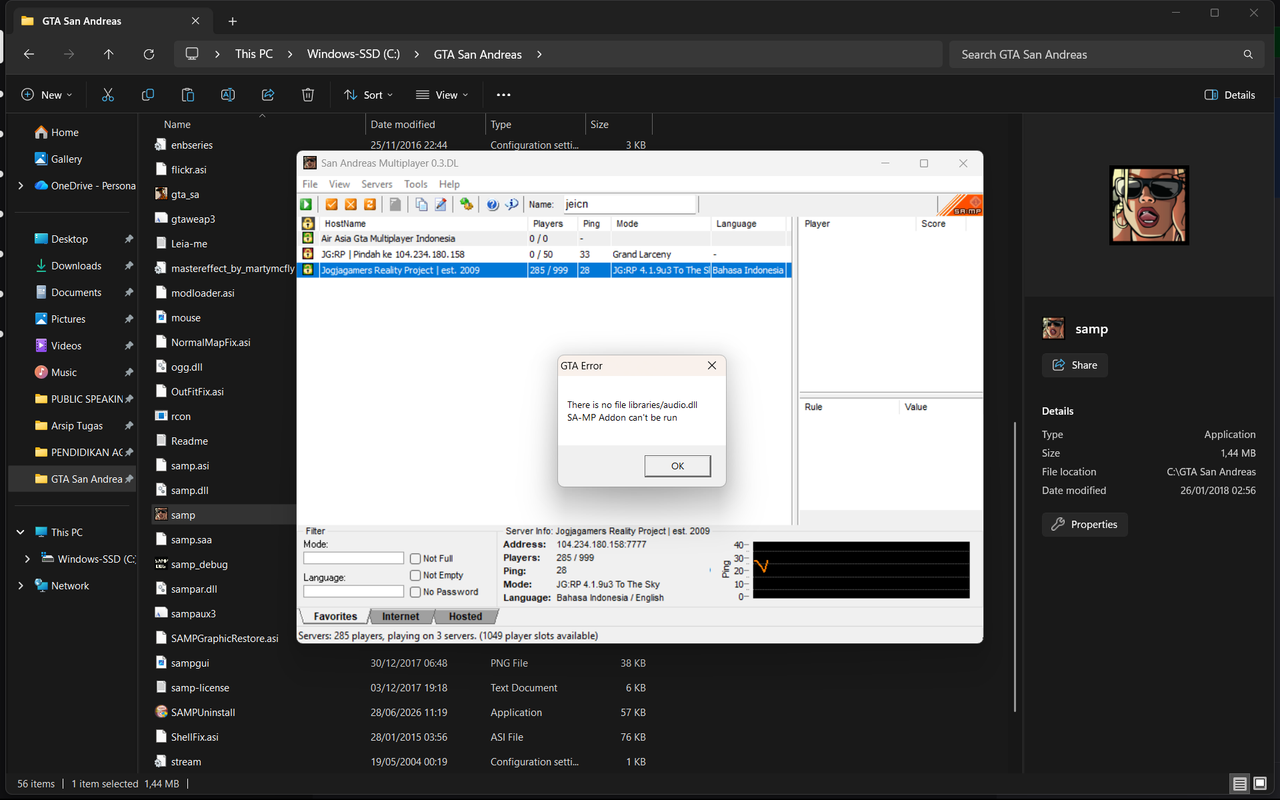Expand the Network tree node
This screenshot has height=800, width=1280.
21,586
